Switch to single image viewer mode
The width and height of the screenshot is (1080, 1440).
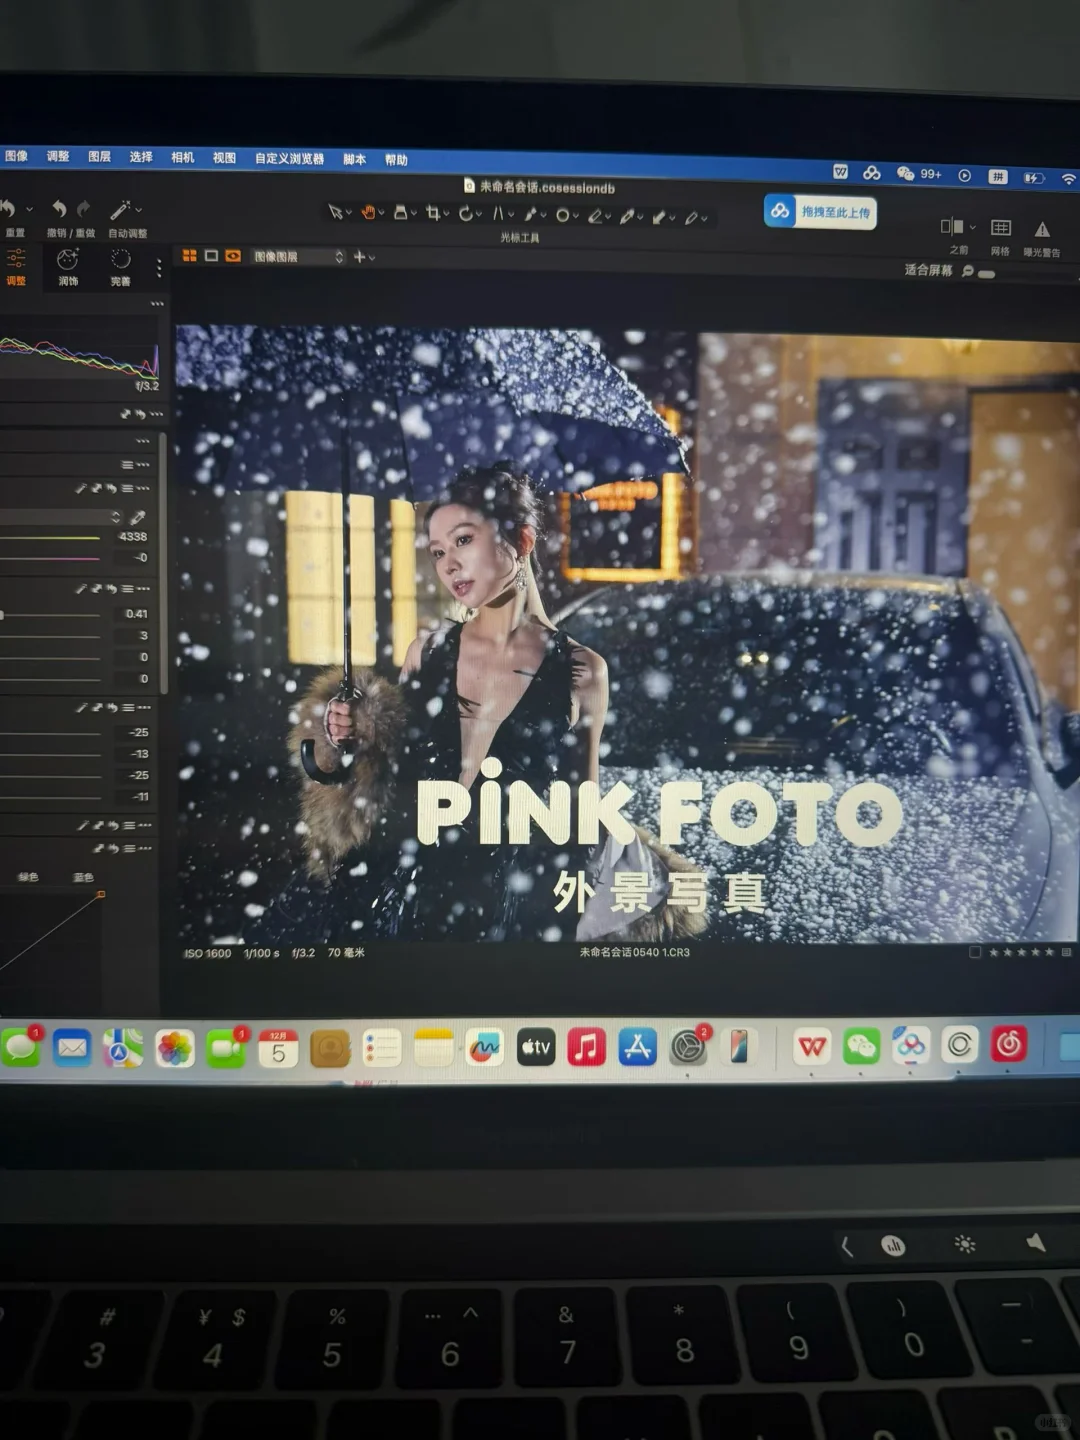[x=211, y=256]
